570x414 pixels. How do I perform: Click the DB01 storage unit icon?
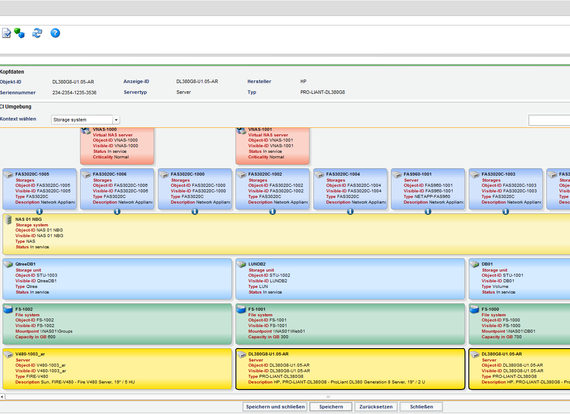475,264
